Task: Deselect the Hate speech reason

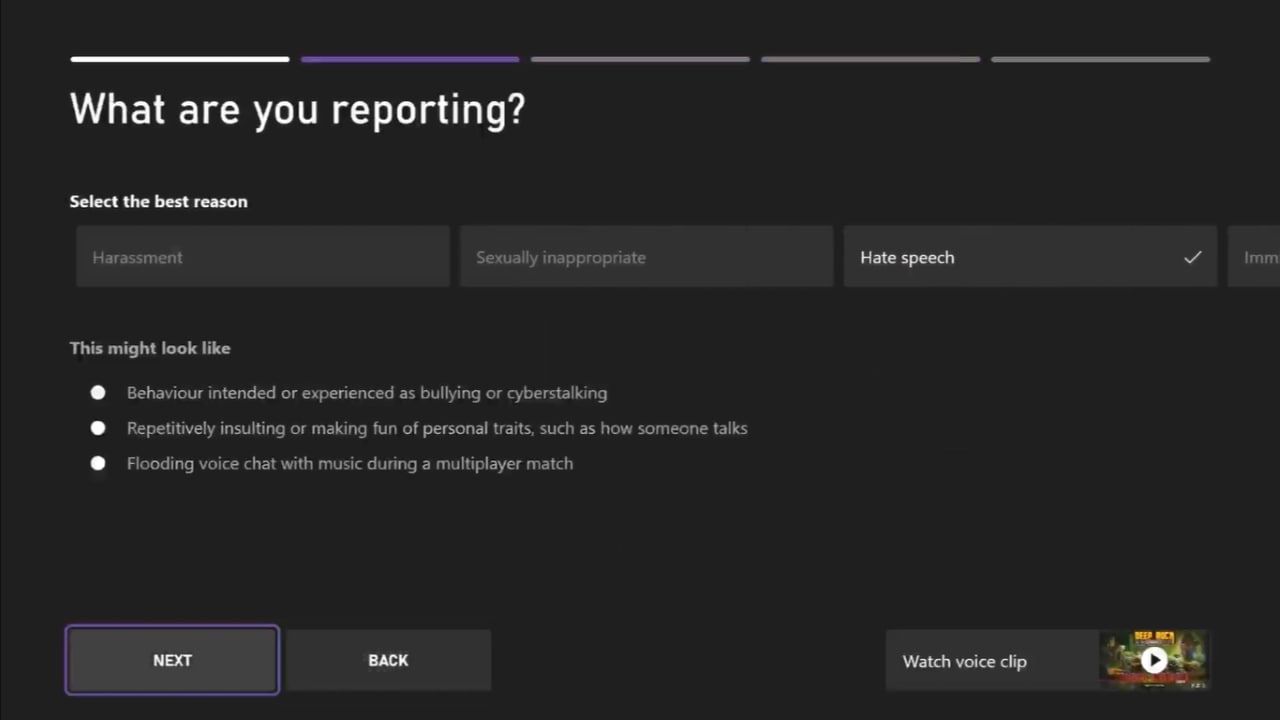Action: pos(1030,257)
